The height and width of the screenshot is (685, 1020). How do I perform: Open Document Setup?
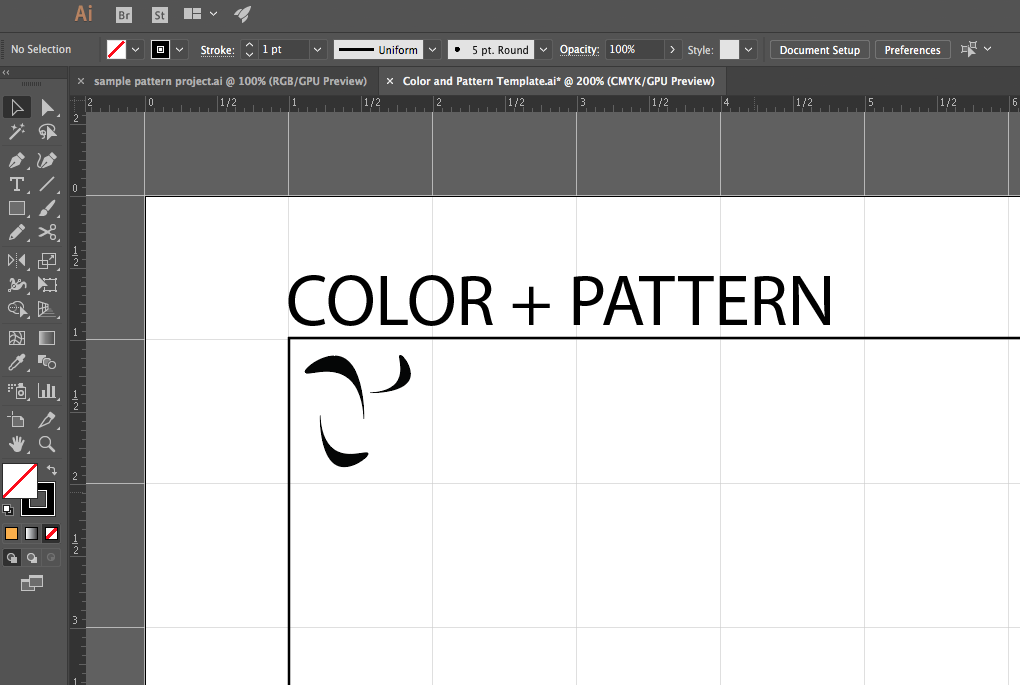819,49
